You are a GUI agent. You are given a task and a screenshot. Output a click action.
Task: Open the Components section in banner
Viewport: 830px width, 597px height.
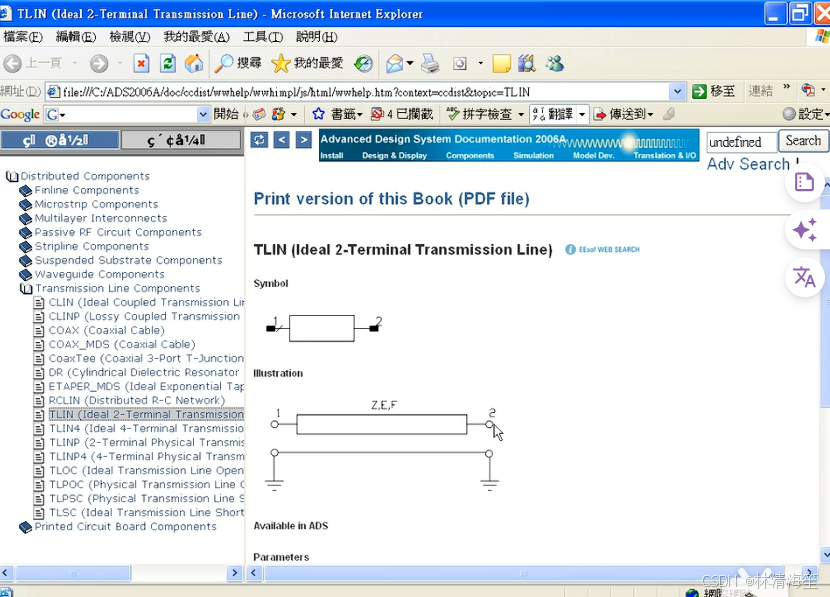(470, 156)
